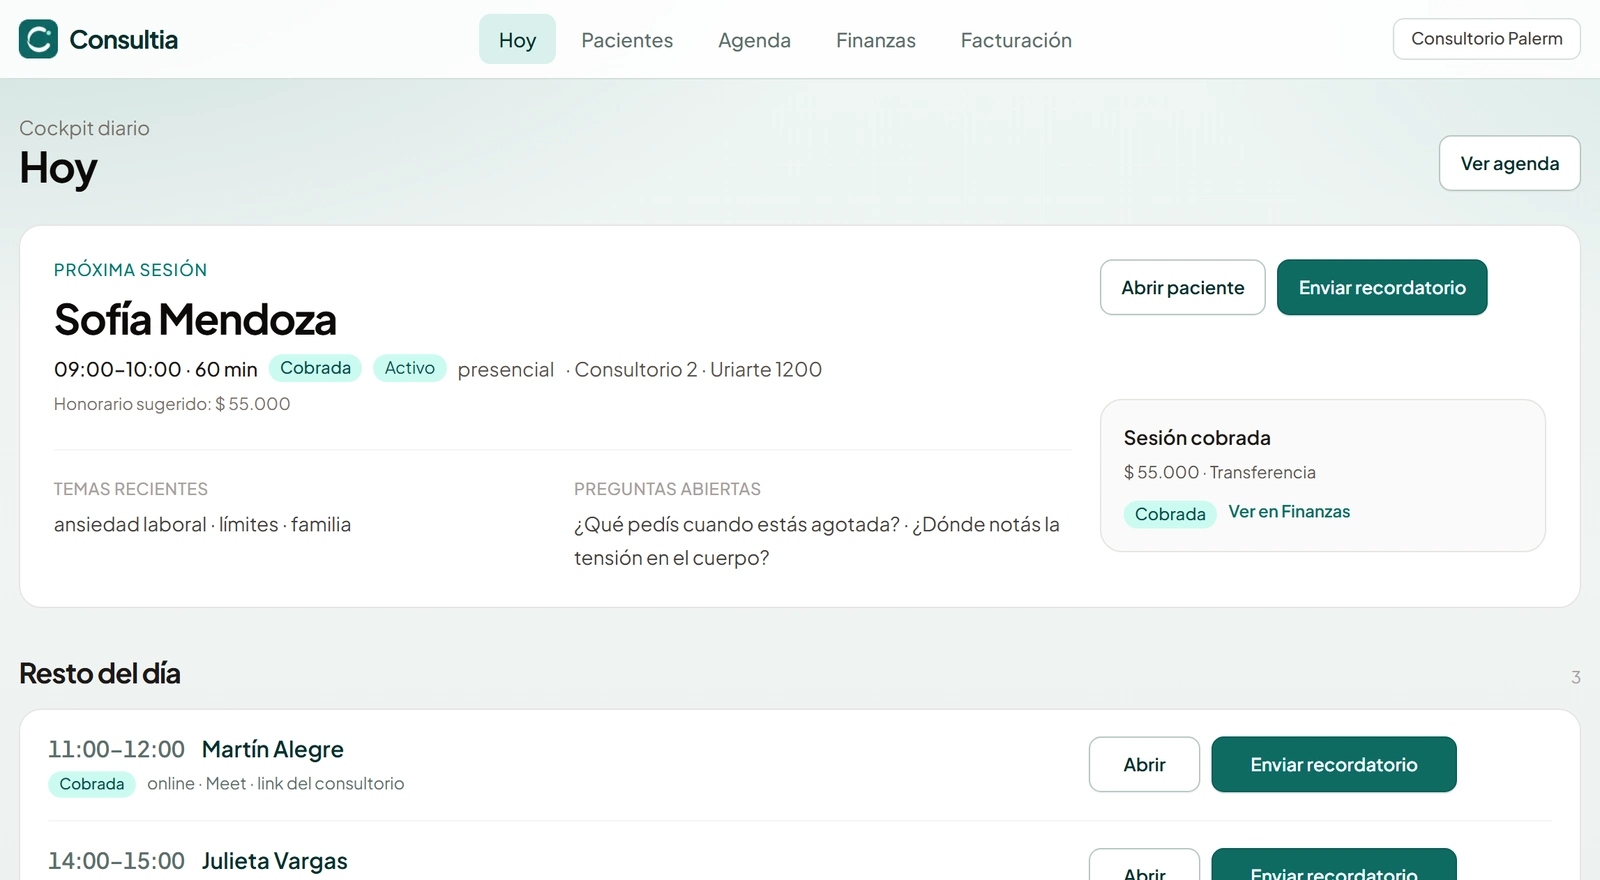Follow the Ver en Finanzas link

click(1289, 512)
